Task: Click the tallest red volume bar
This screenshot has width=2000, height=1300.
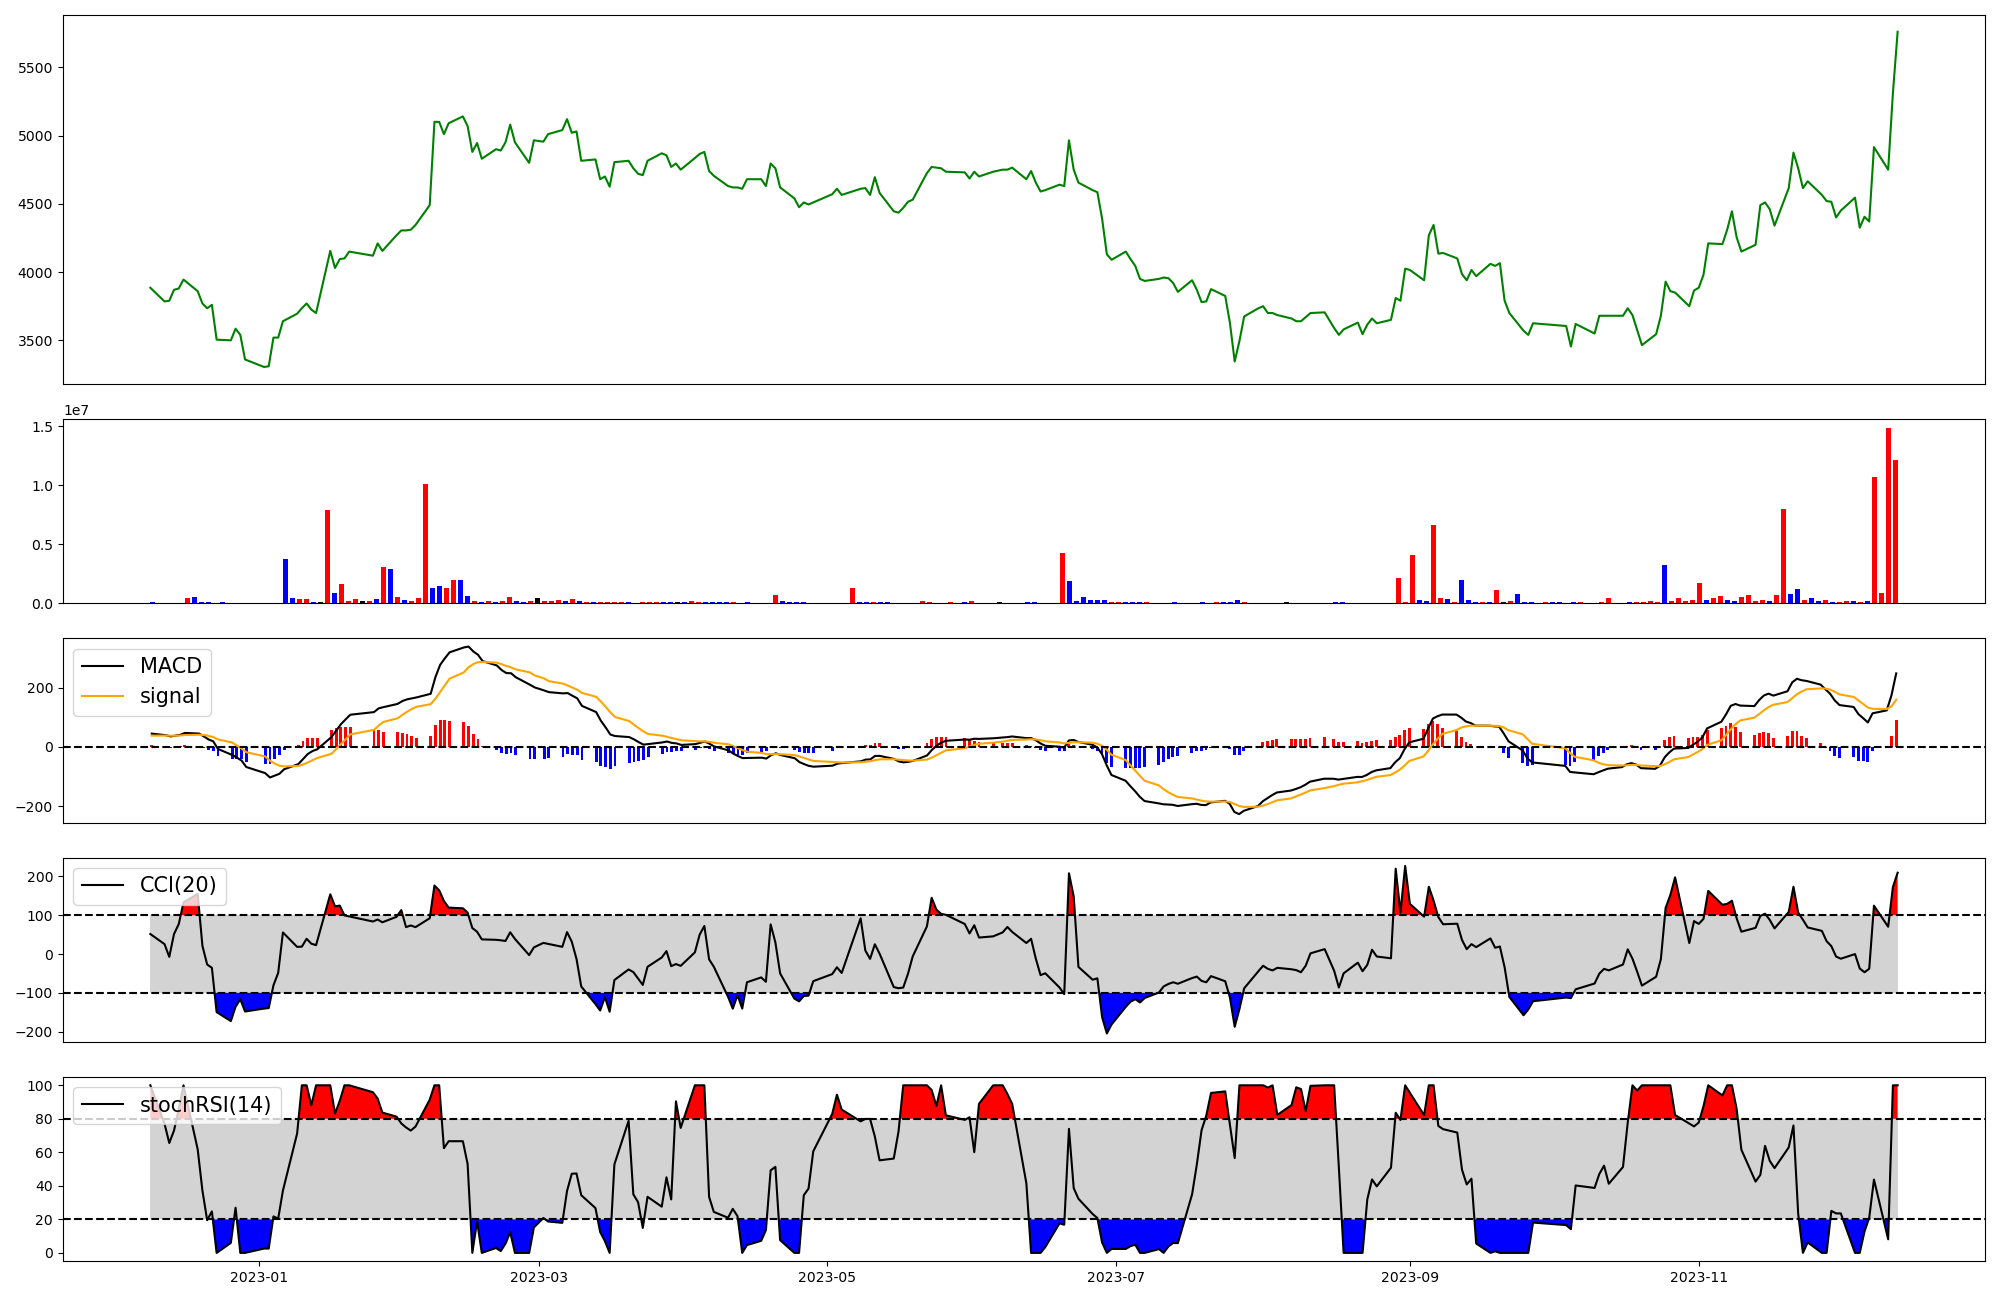Action: 1888,515
